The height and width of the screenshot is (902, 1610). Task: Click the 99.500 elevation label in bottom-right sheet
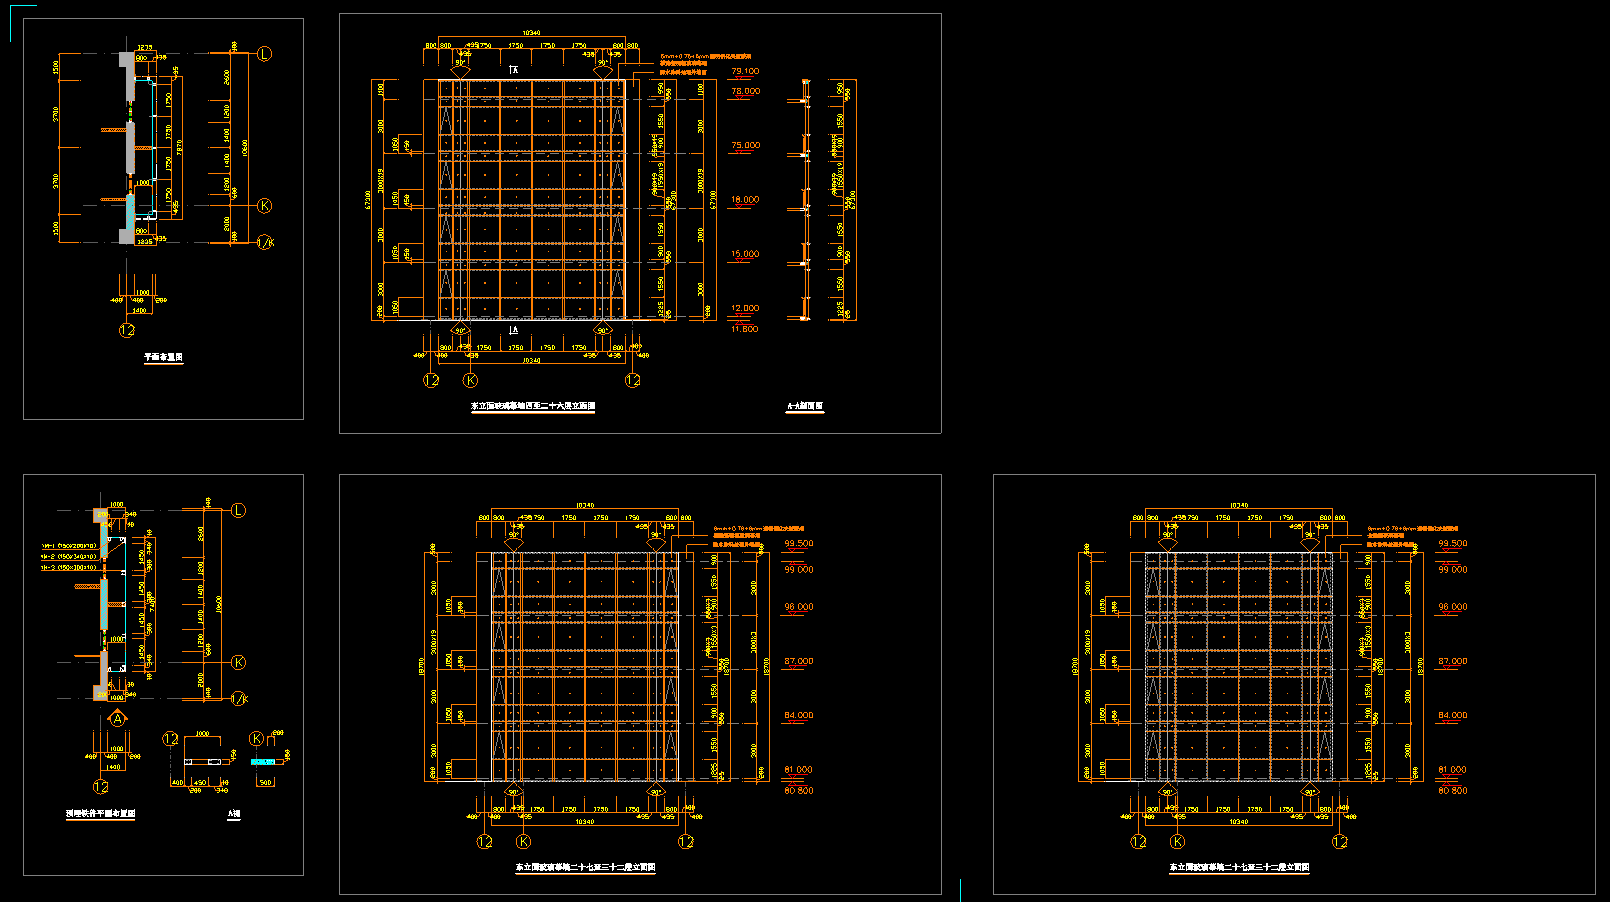1452,544
